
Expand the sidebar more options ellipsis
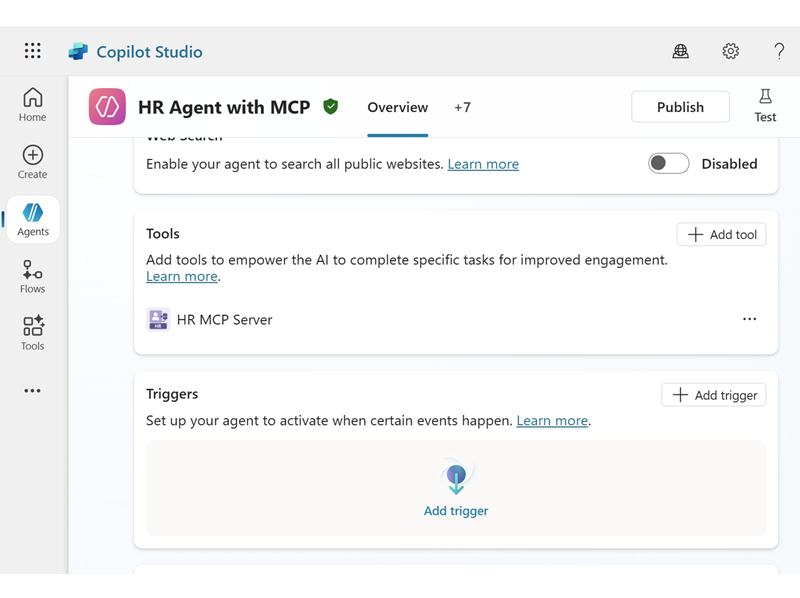(x=32, y=391)
